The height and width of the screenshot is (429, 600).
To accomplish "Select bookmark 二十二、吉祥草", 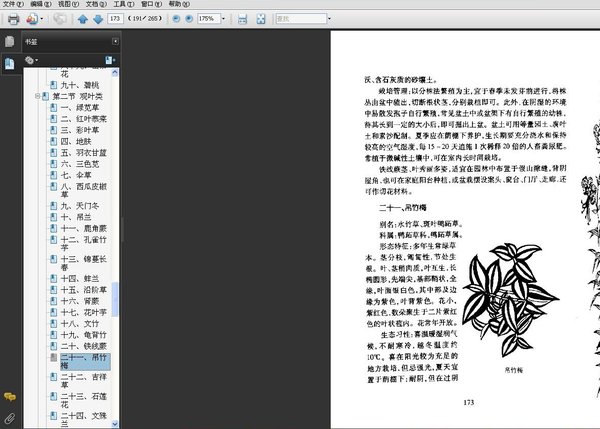I will (83, 381).
